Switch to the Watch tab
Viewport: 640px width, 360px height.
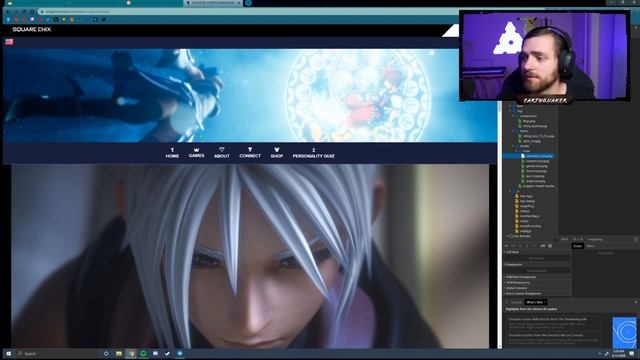[x=590, y=246]
